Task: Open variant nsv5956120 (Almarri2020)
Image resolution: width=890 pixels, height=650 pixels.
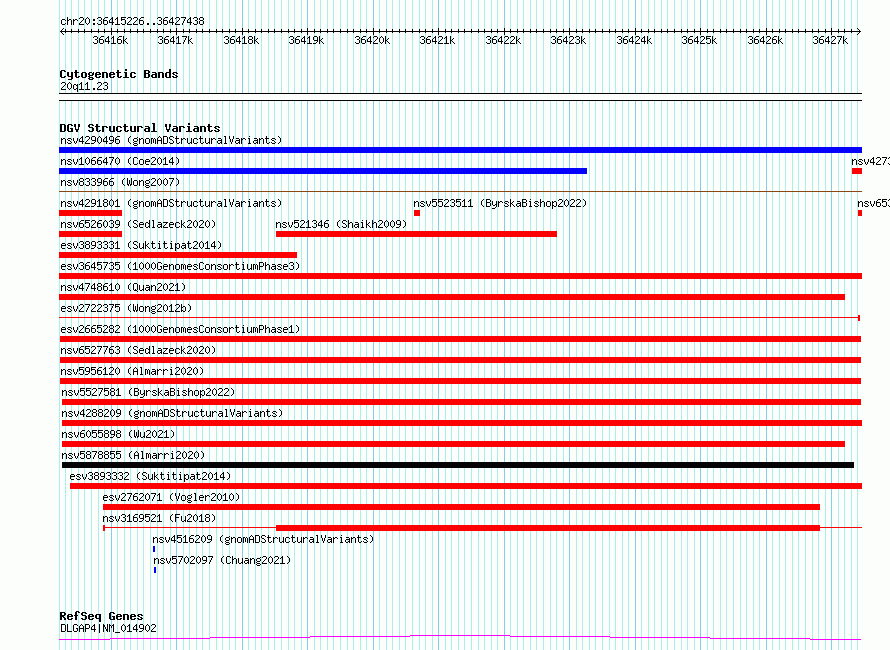Action: pos(132,371)
